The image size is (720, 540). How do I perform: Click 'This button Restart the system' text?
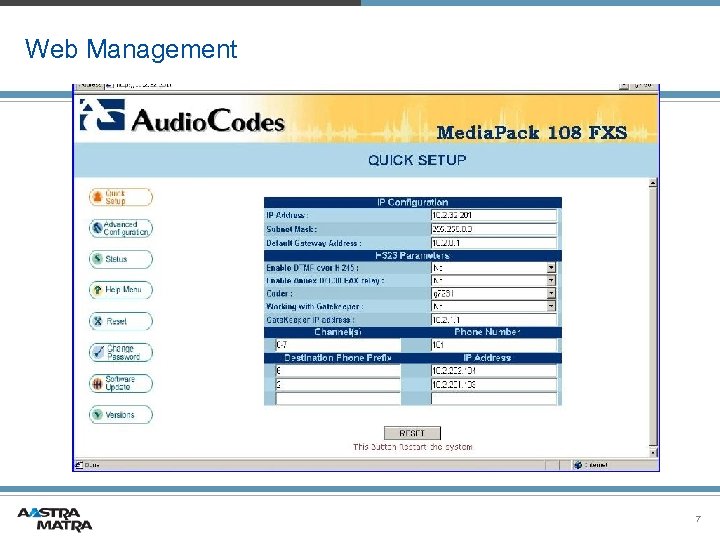(412, 447)
